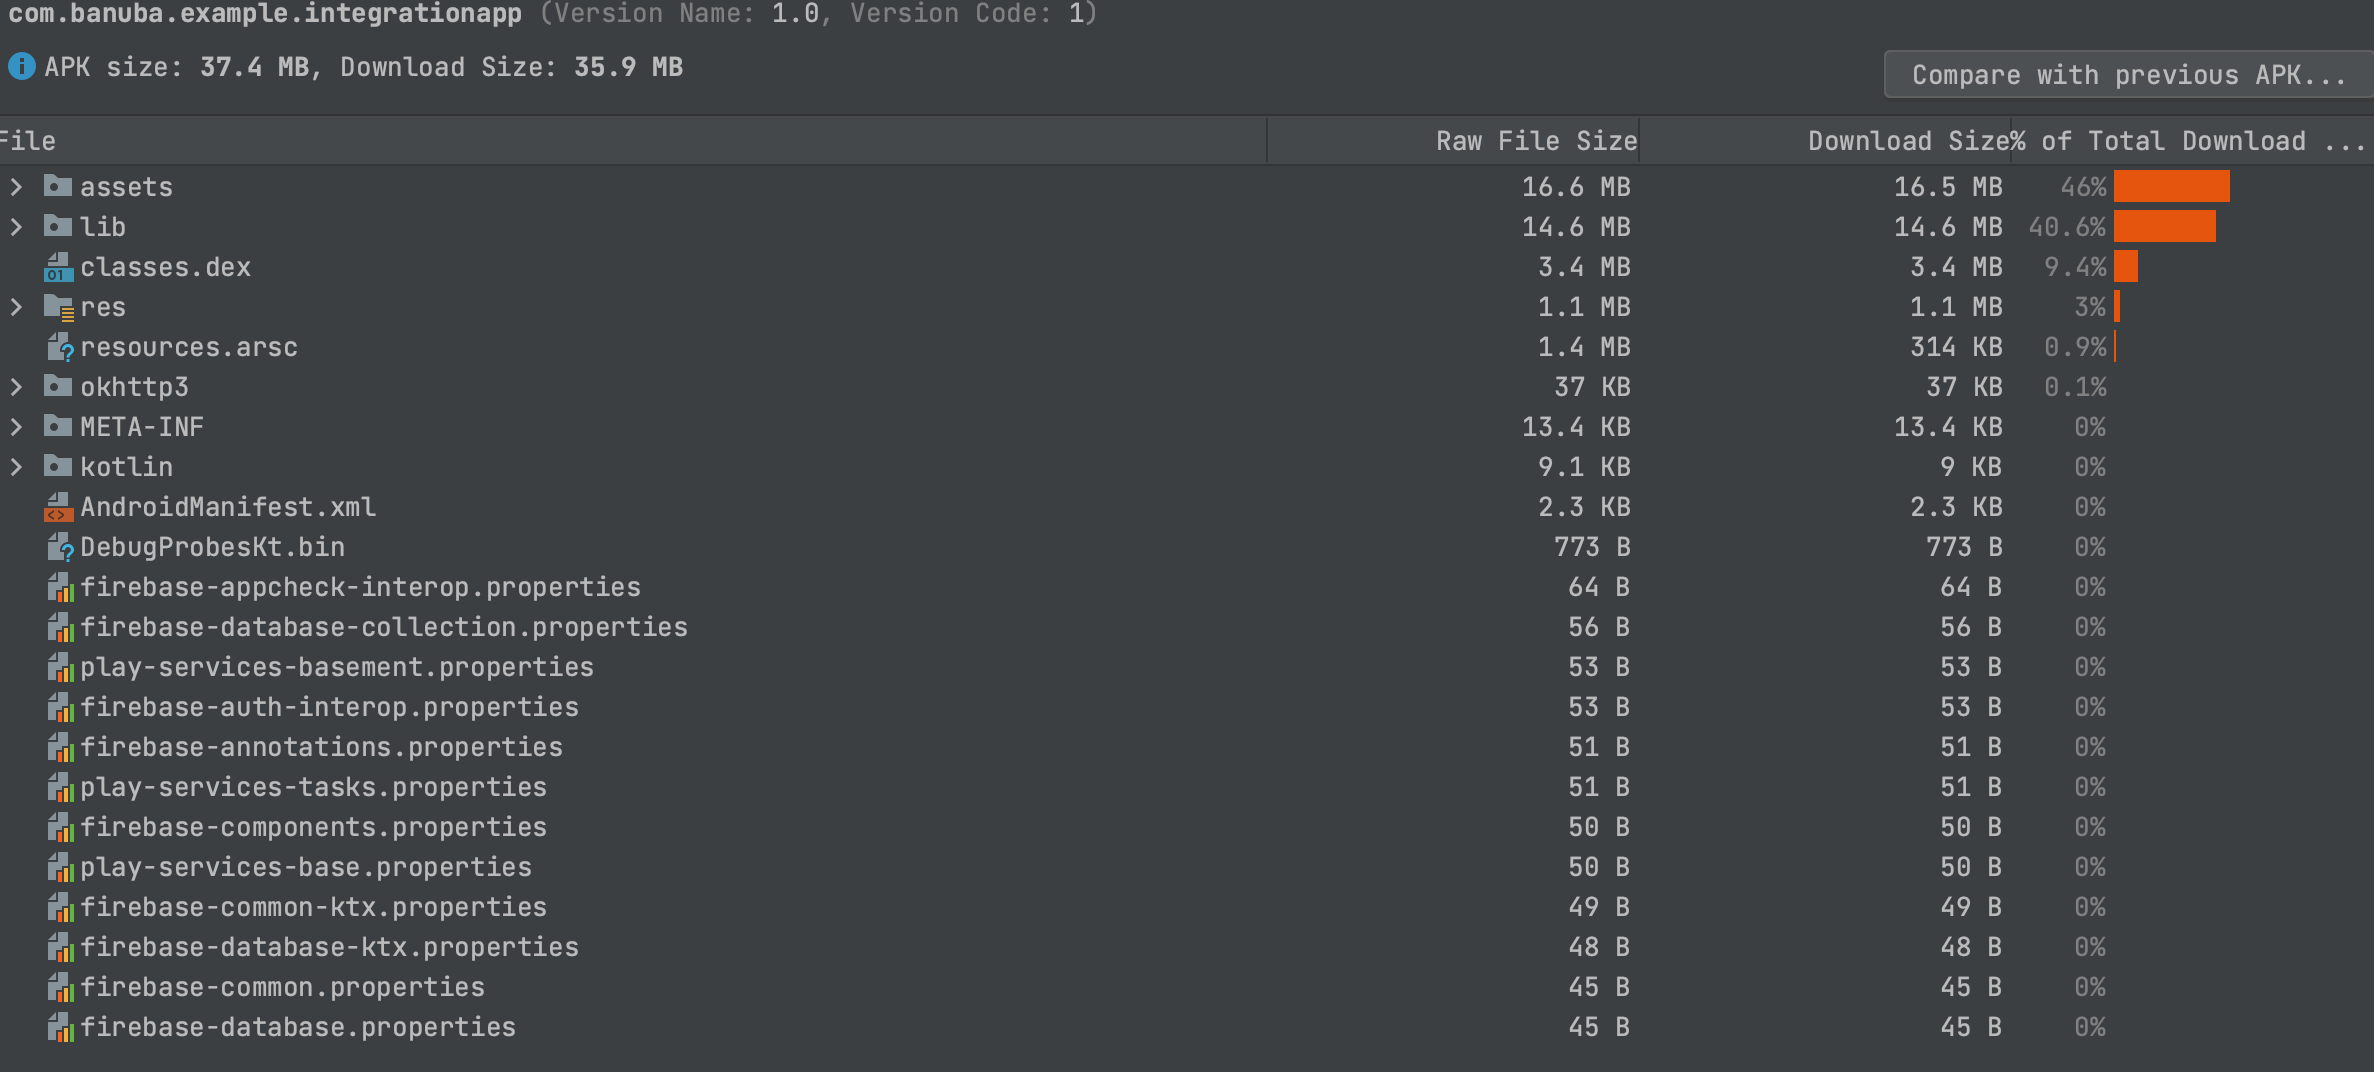The image size is (2374, 1072).
Task: Select firebase-common-ktx.properties name
Action: coord(313,907)
